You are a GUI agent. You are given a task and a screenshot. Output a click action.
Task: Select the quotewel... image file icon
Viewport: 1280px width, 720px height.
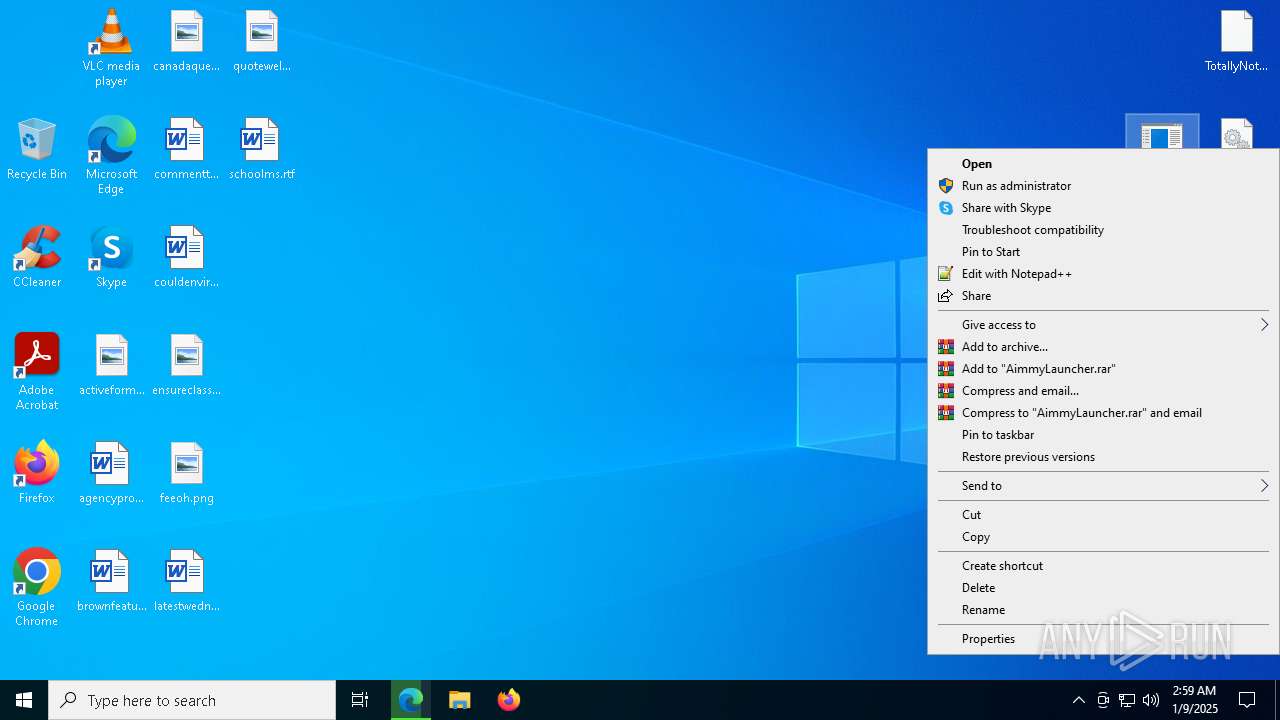[261, 42]
